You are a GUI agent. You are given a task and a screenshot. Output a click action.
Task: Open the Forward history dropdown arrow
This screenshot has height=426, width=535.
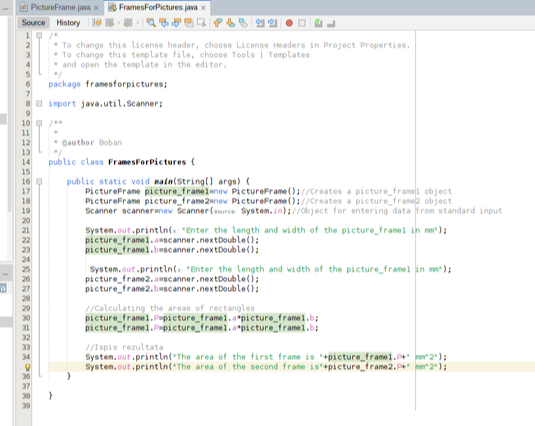137,23
